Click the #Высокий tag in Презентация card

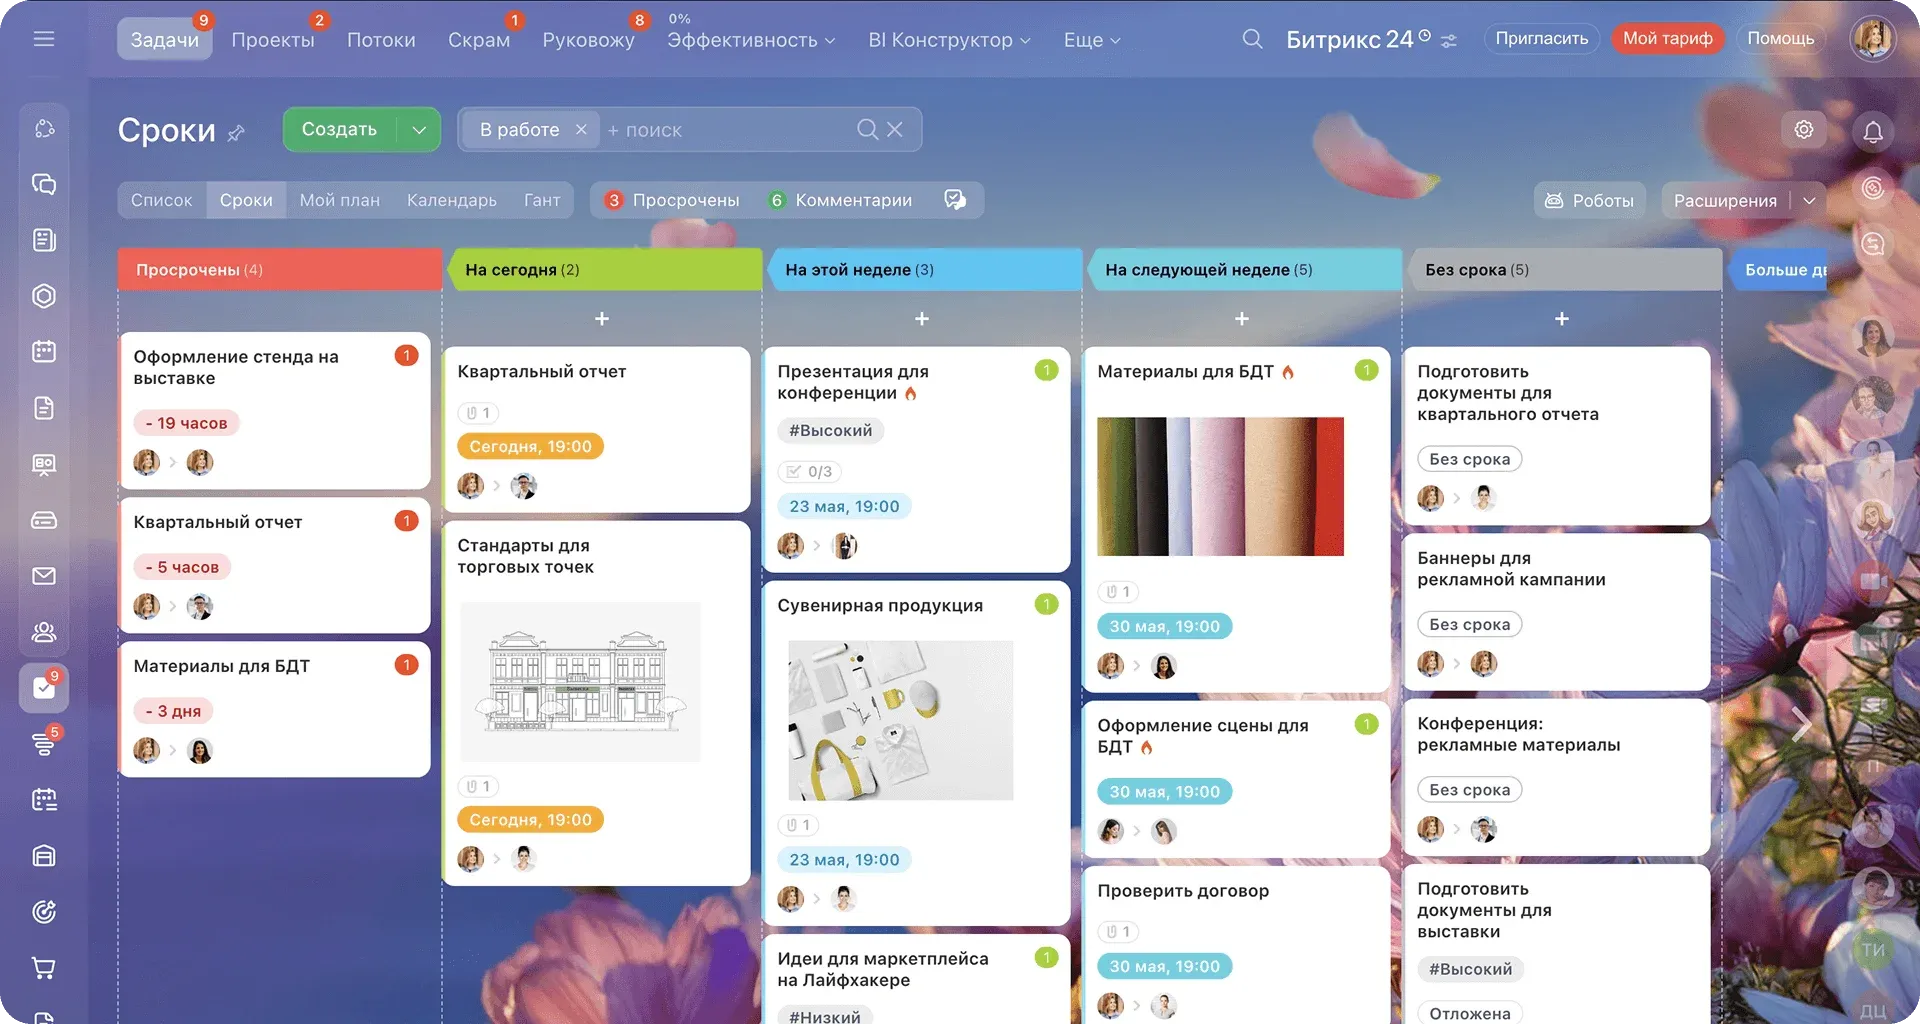(831, 431)
